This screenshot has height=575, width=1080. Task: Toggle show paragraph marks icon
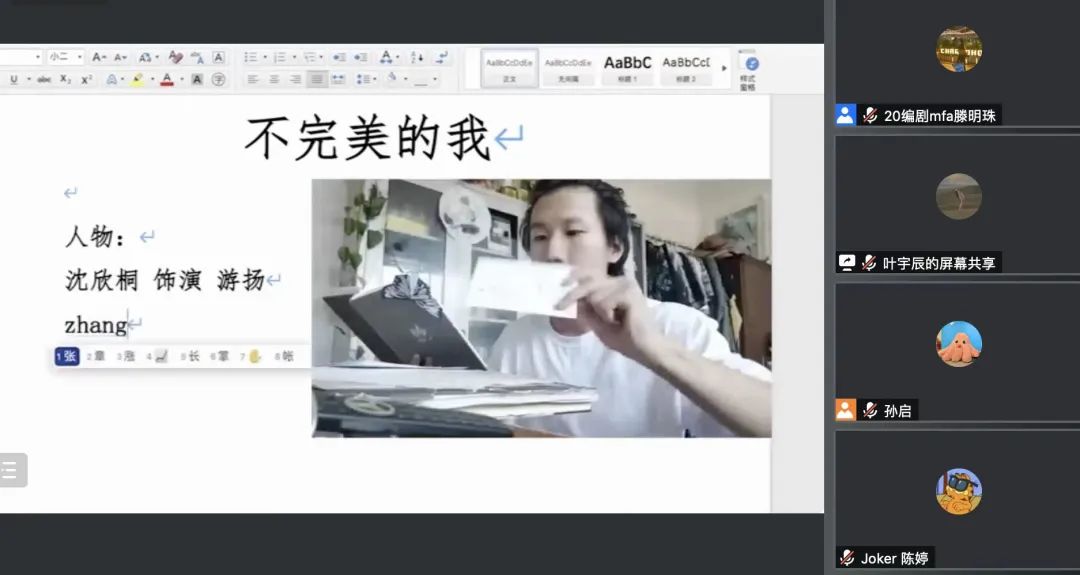(442, 57)
